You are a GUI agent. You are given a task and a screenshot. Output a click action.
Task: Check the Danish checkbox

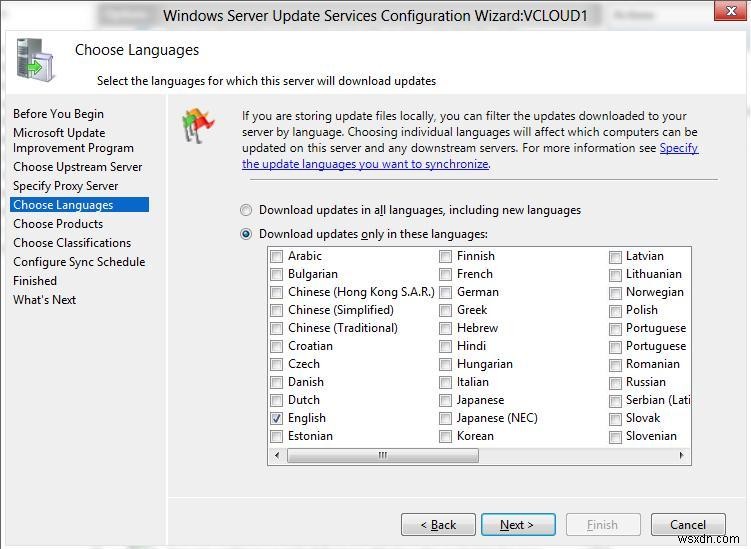pyautogui.click(x=276, y=382)
